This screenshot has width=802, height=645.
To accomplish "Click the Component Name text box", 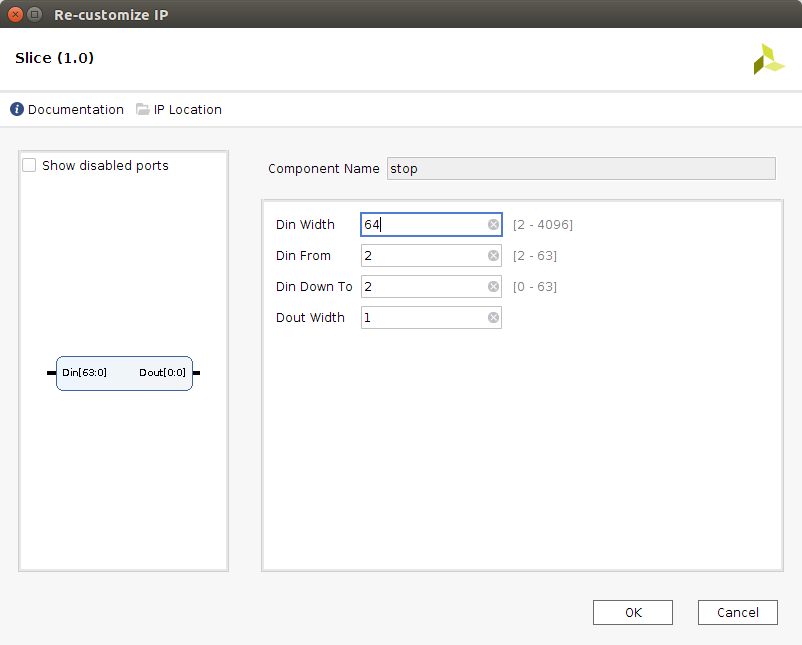I will (580, 169).
